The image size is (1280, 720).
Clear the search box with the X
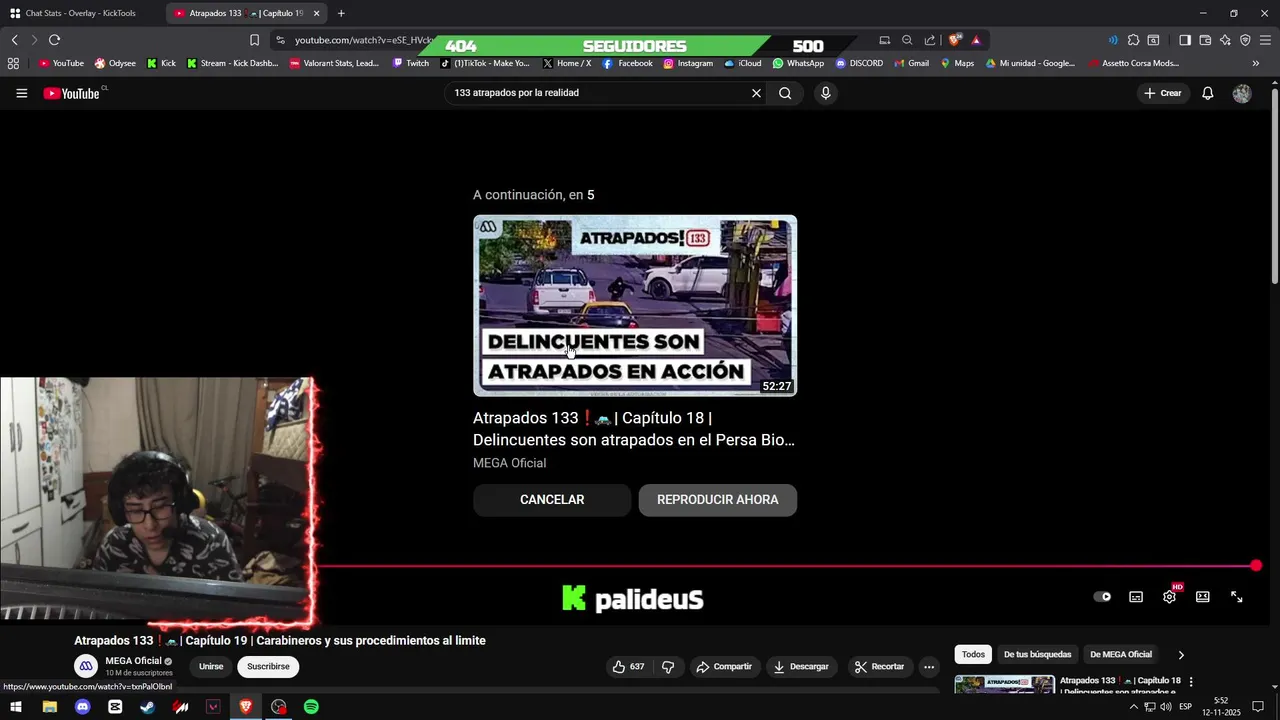[756, 93]
